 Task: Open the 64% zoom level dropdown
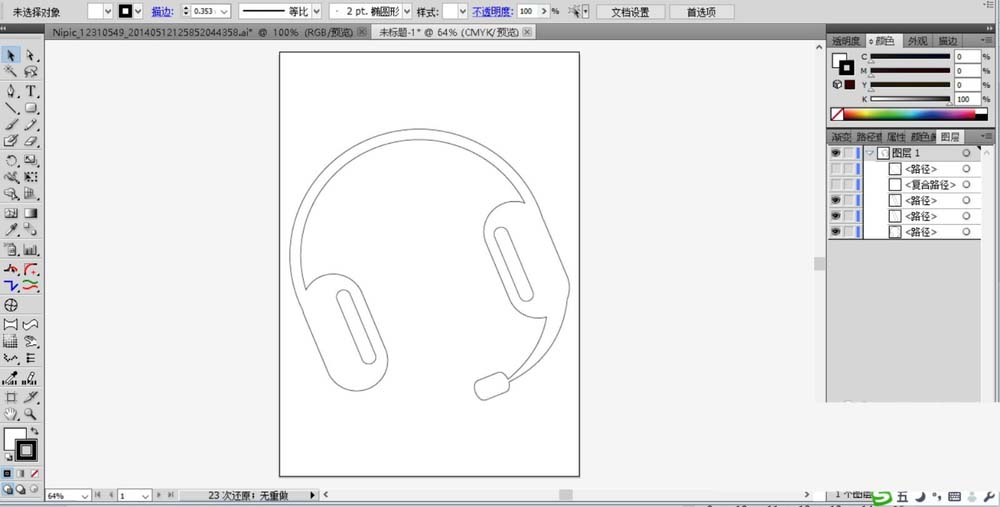pyautogui.click(x=85, y=496)
